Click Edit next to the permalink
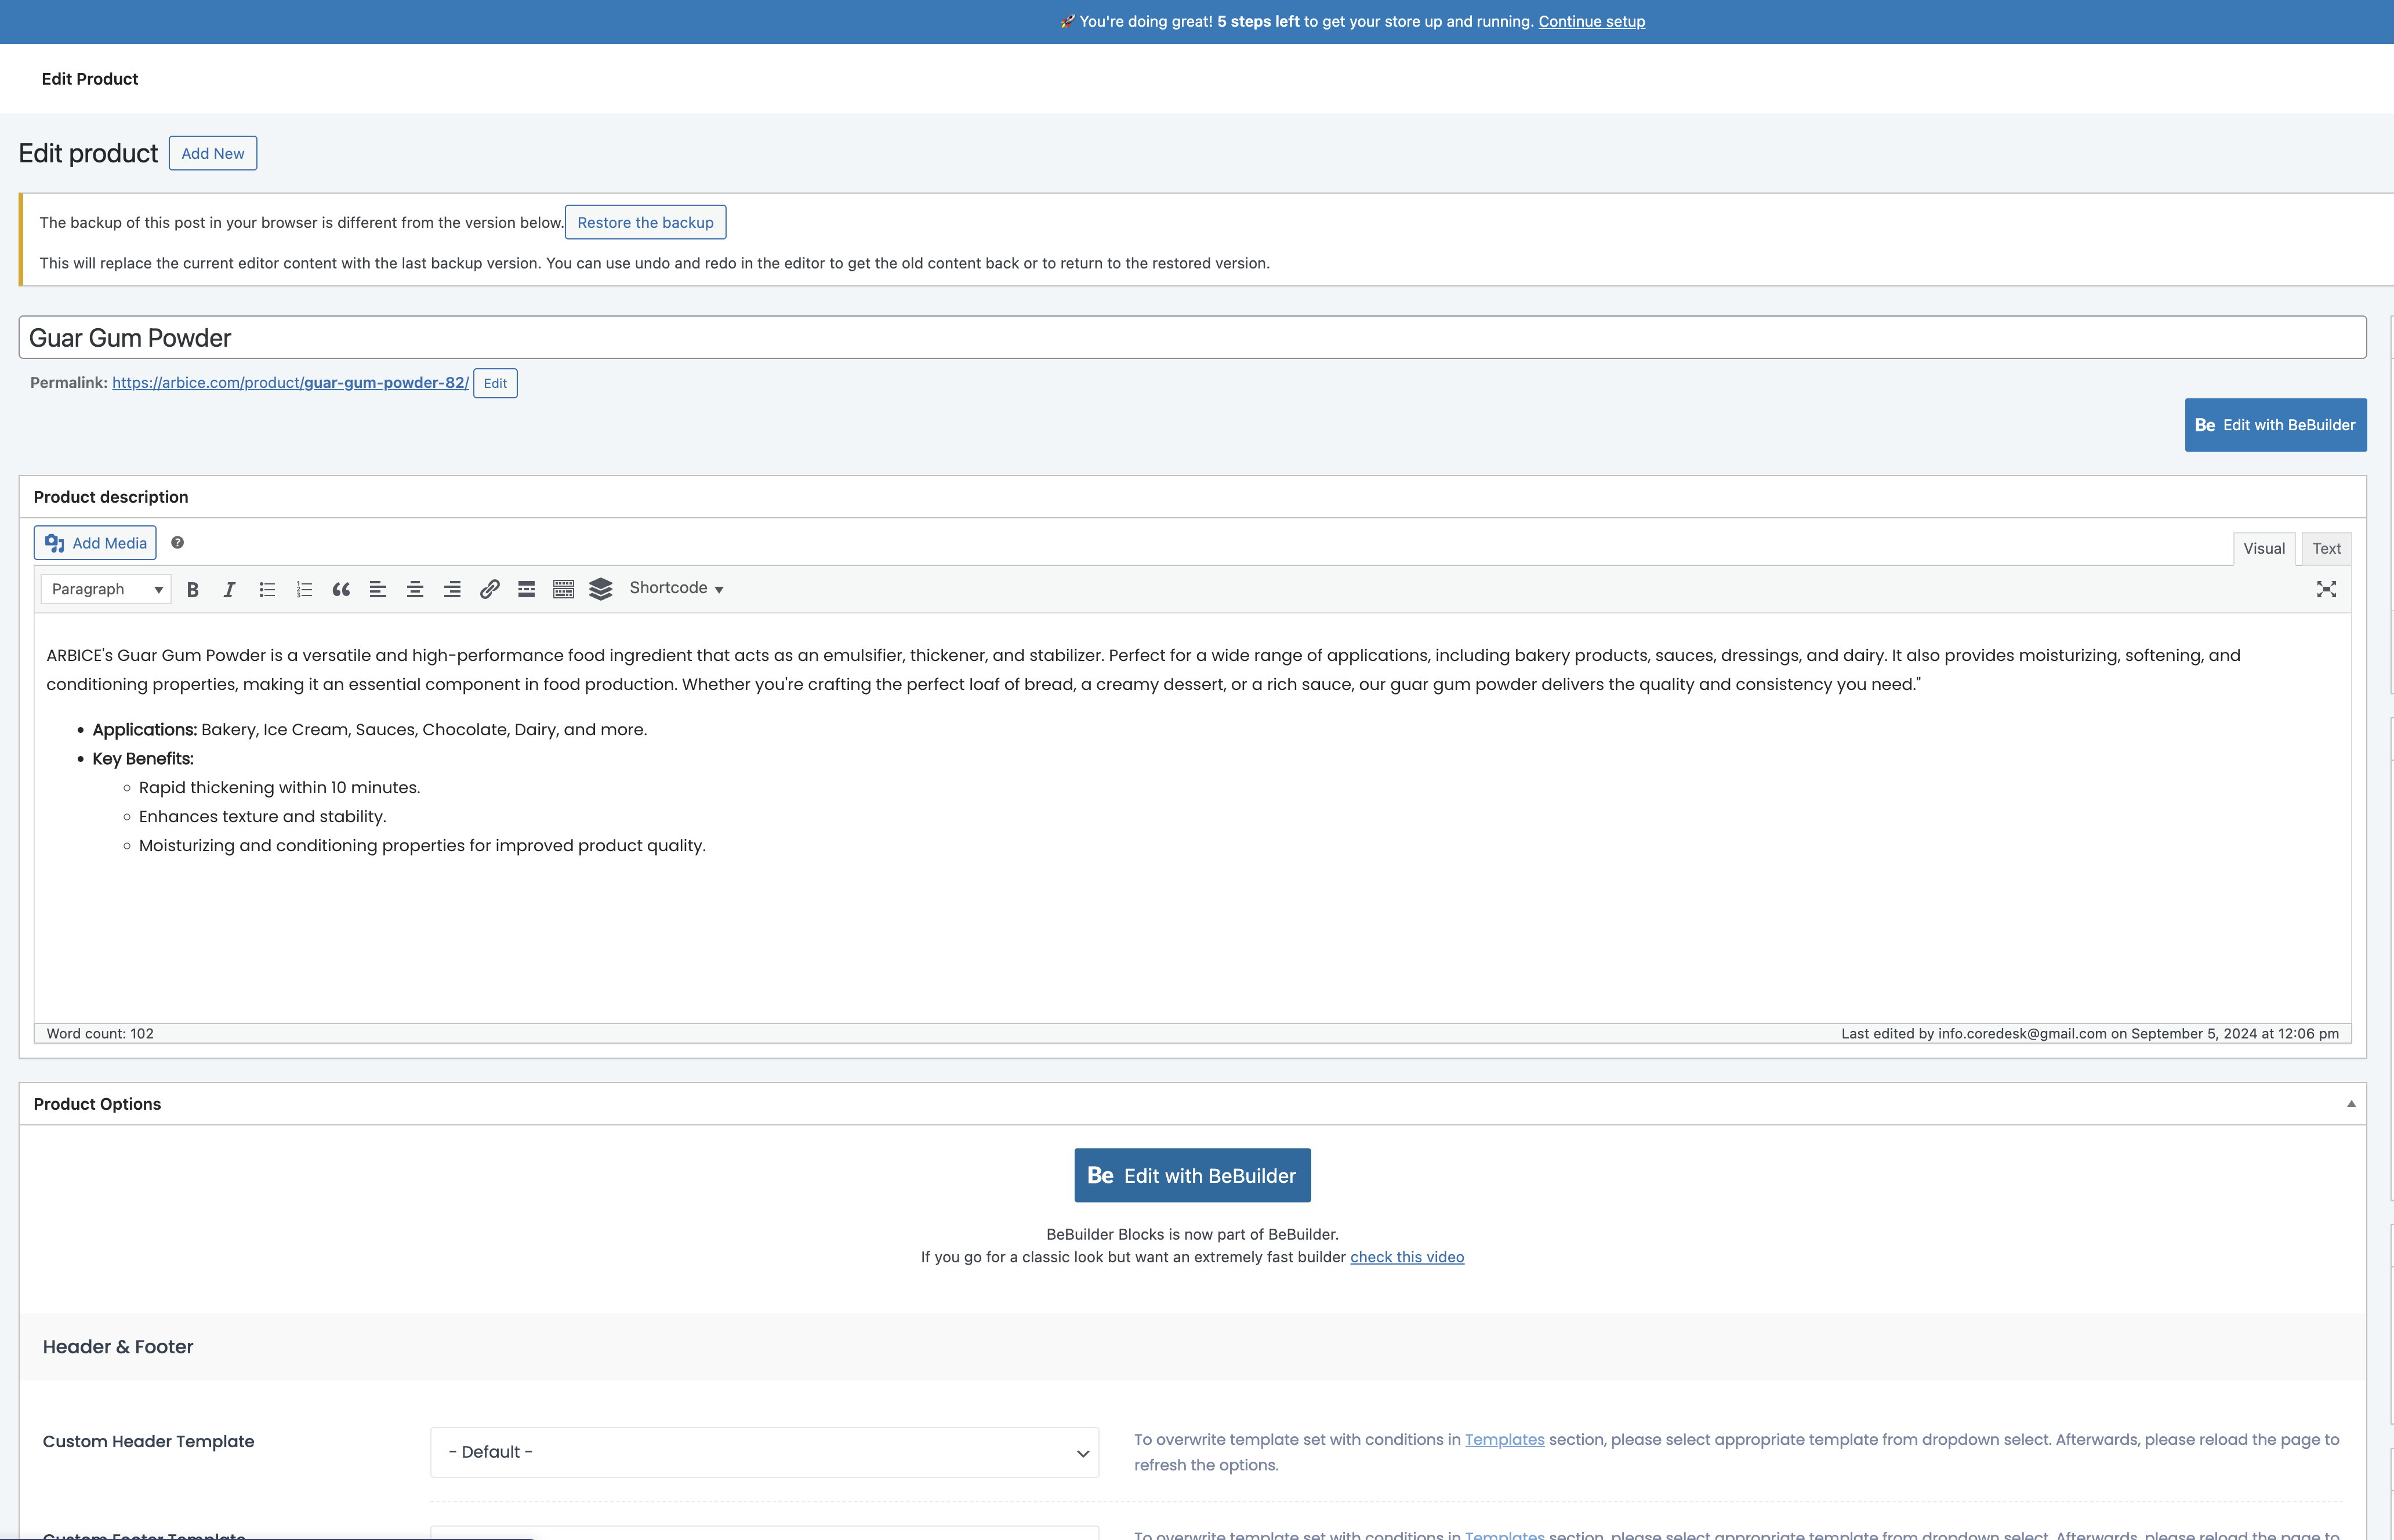This screenshot has height=1540, width=2394. click(x=495, y=383)
